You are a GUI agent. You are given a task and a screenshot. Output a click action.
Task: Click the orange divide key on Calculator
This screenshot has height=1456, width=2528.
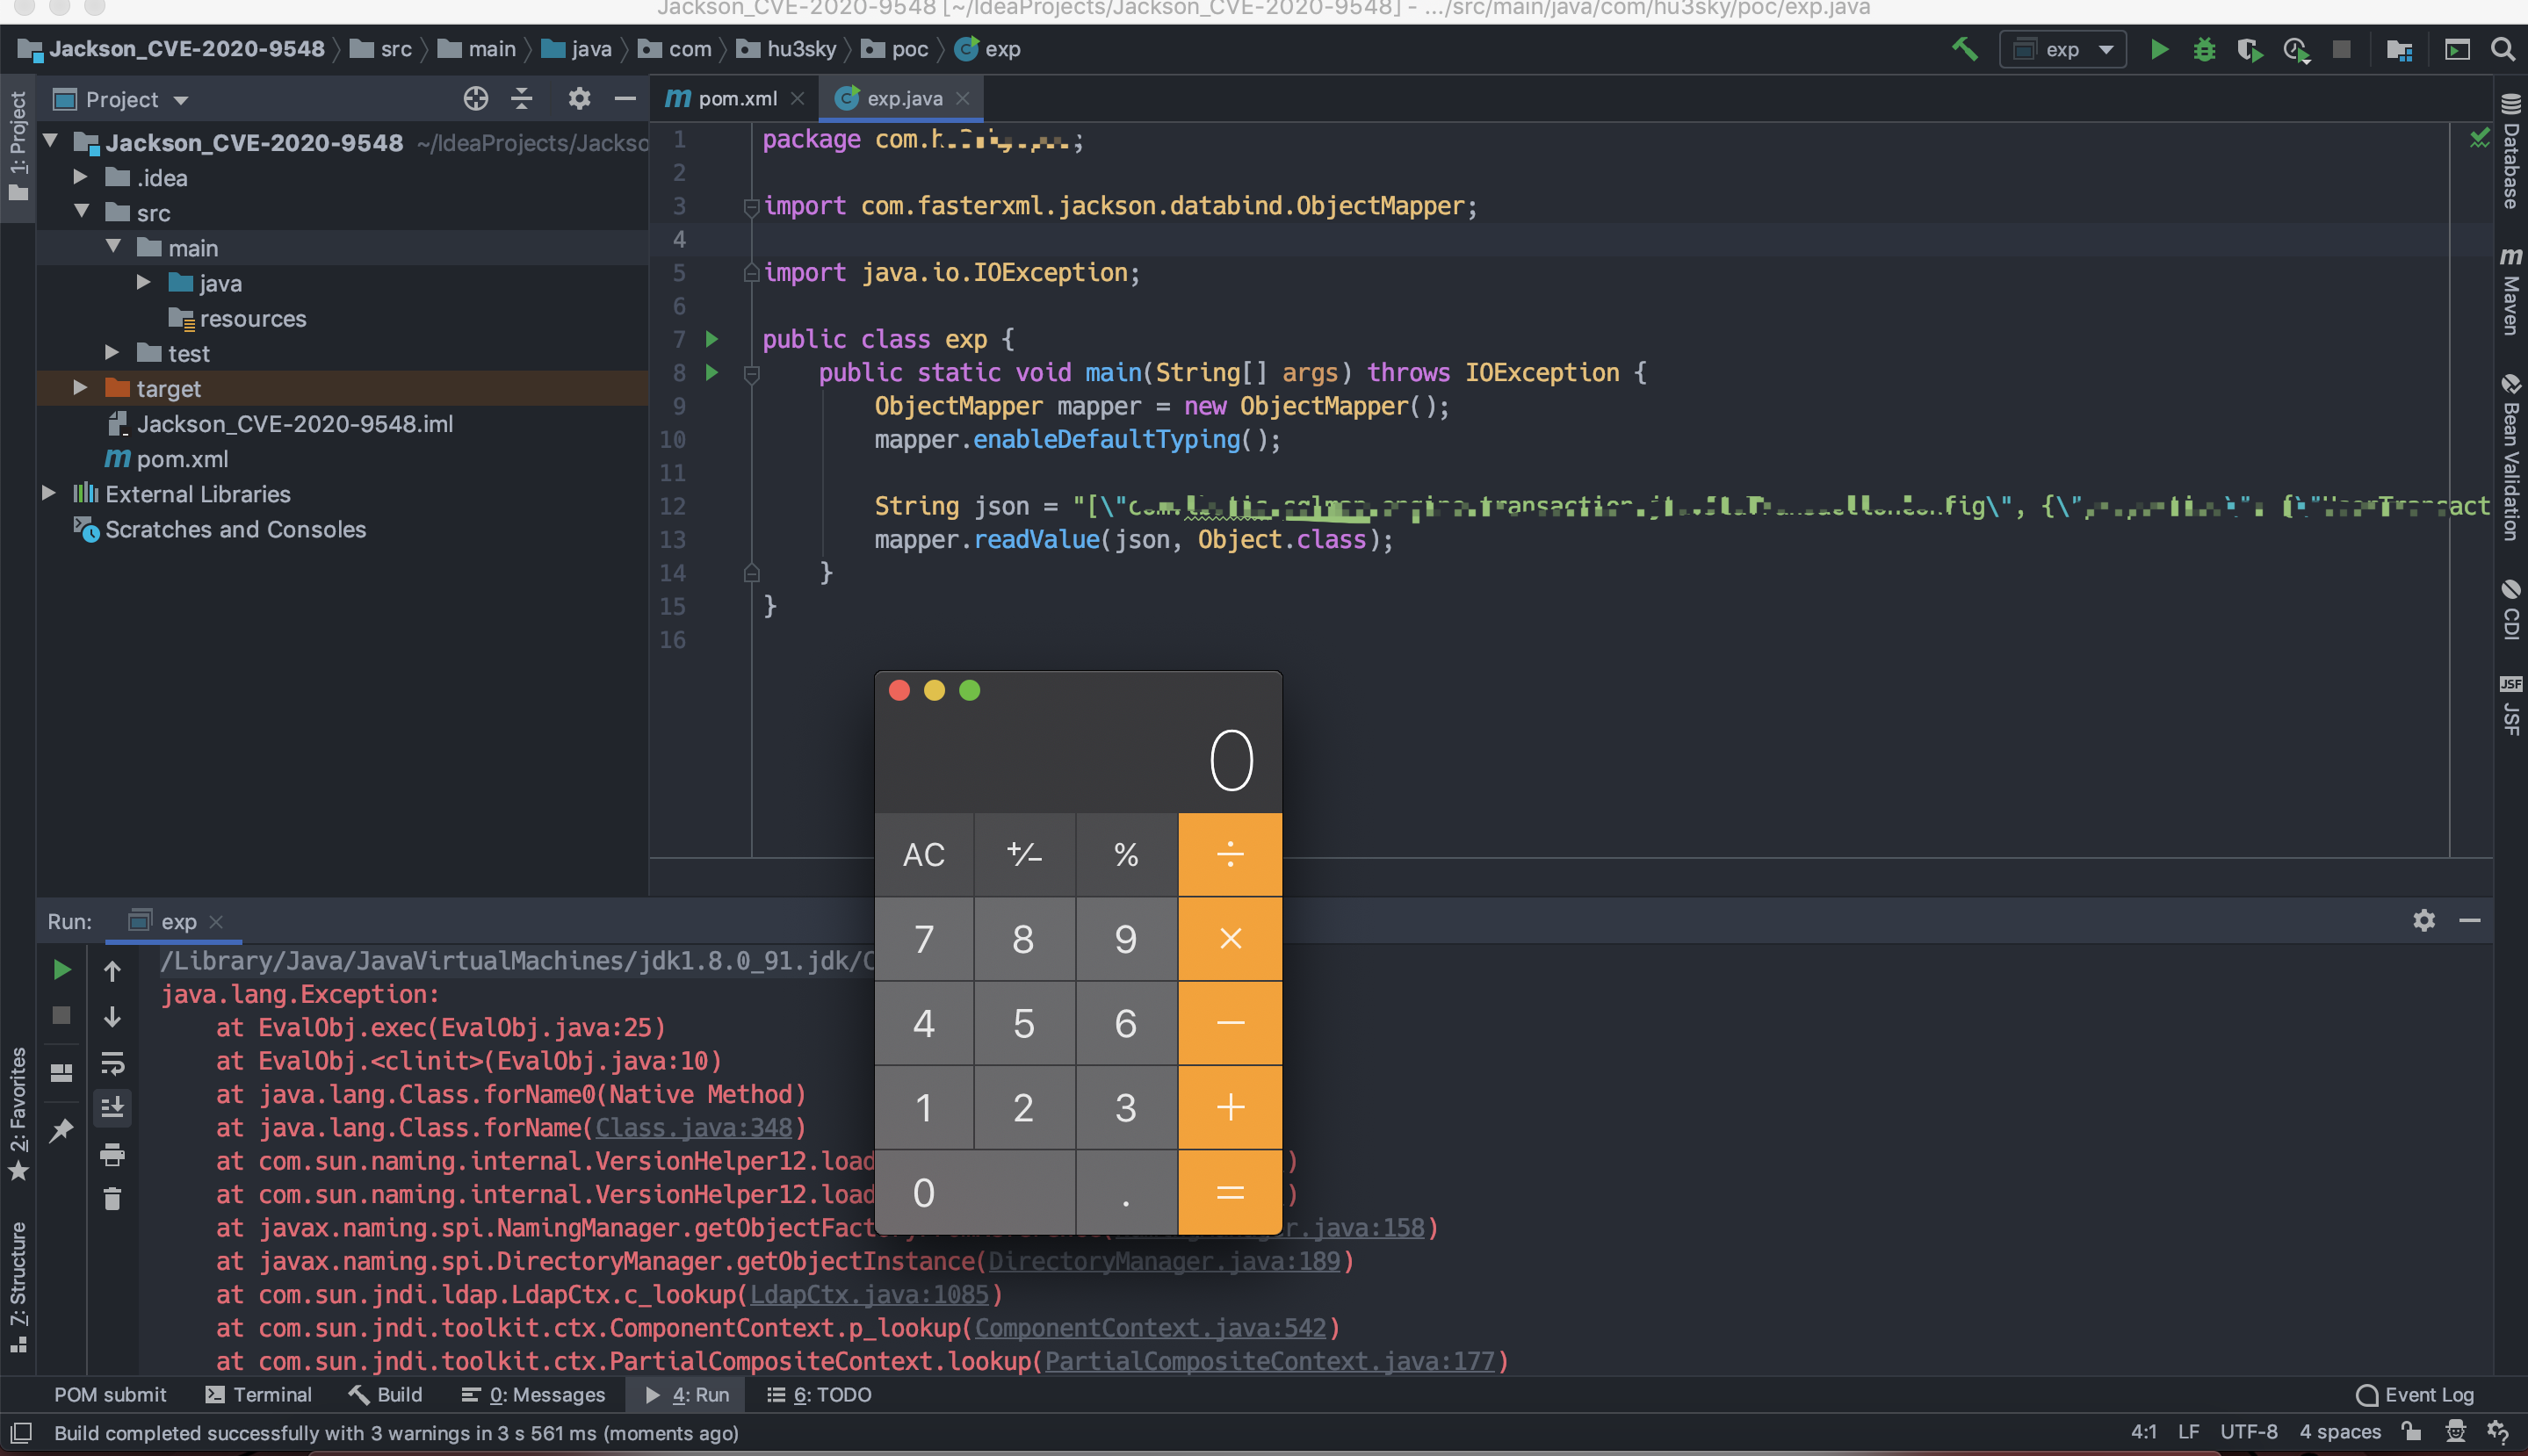click(1230, 854)
